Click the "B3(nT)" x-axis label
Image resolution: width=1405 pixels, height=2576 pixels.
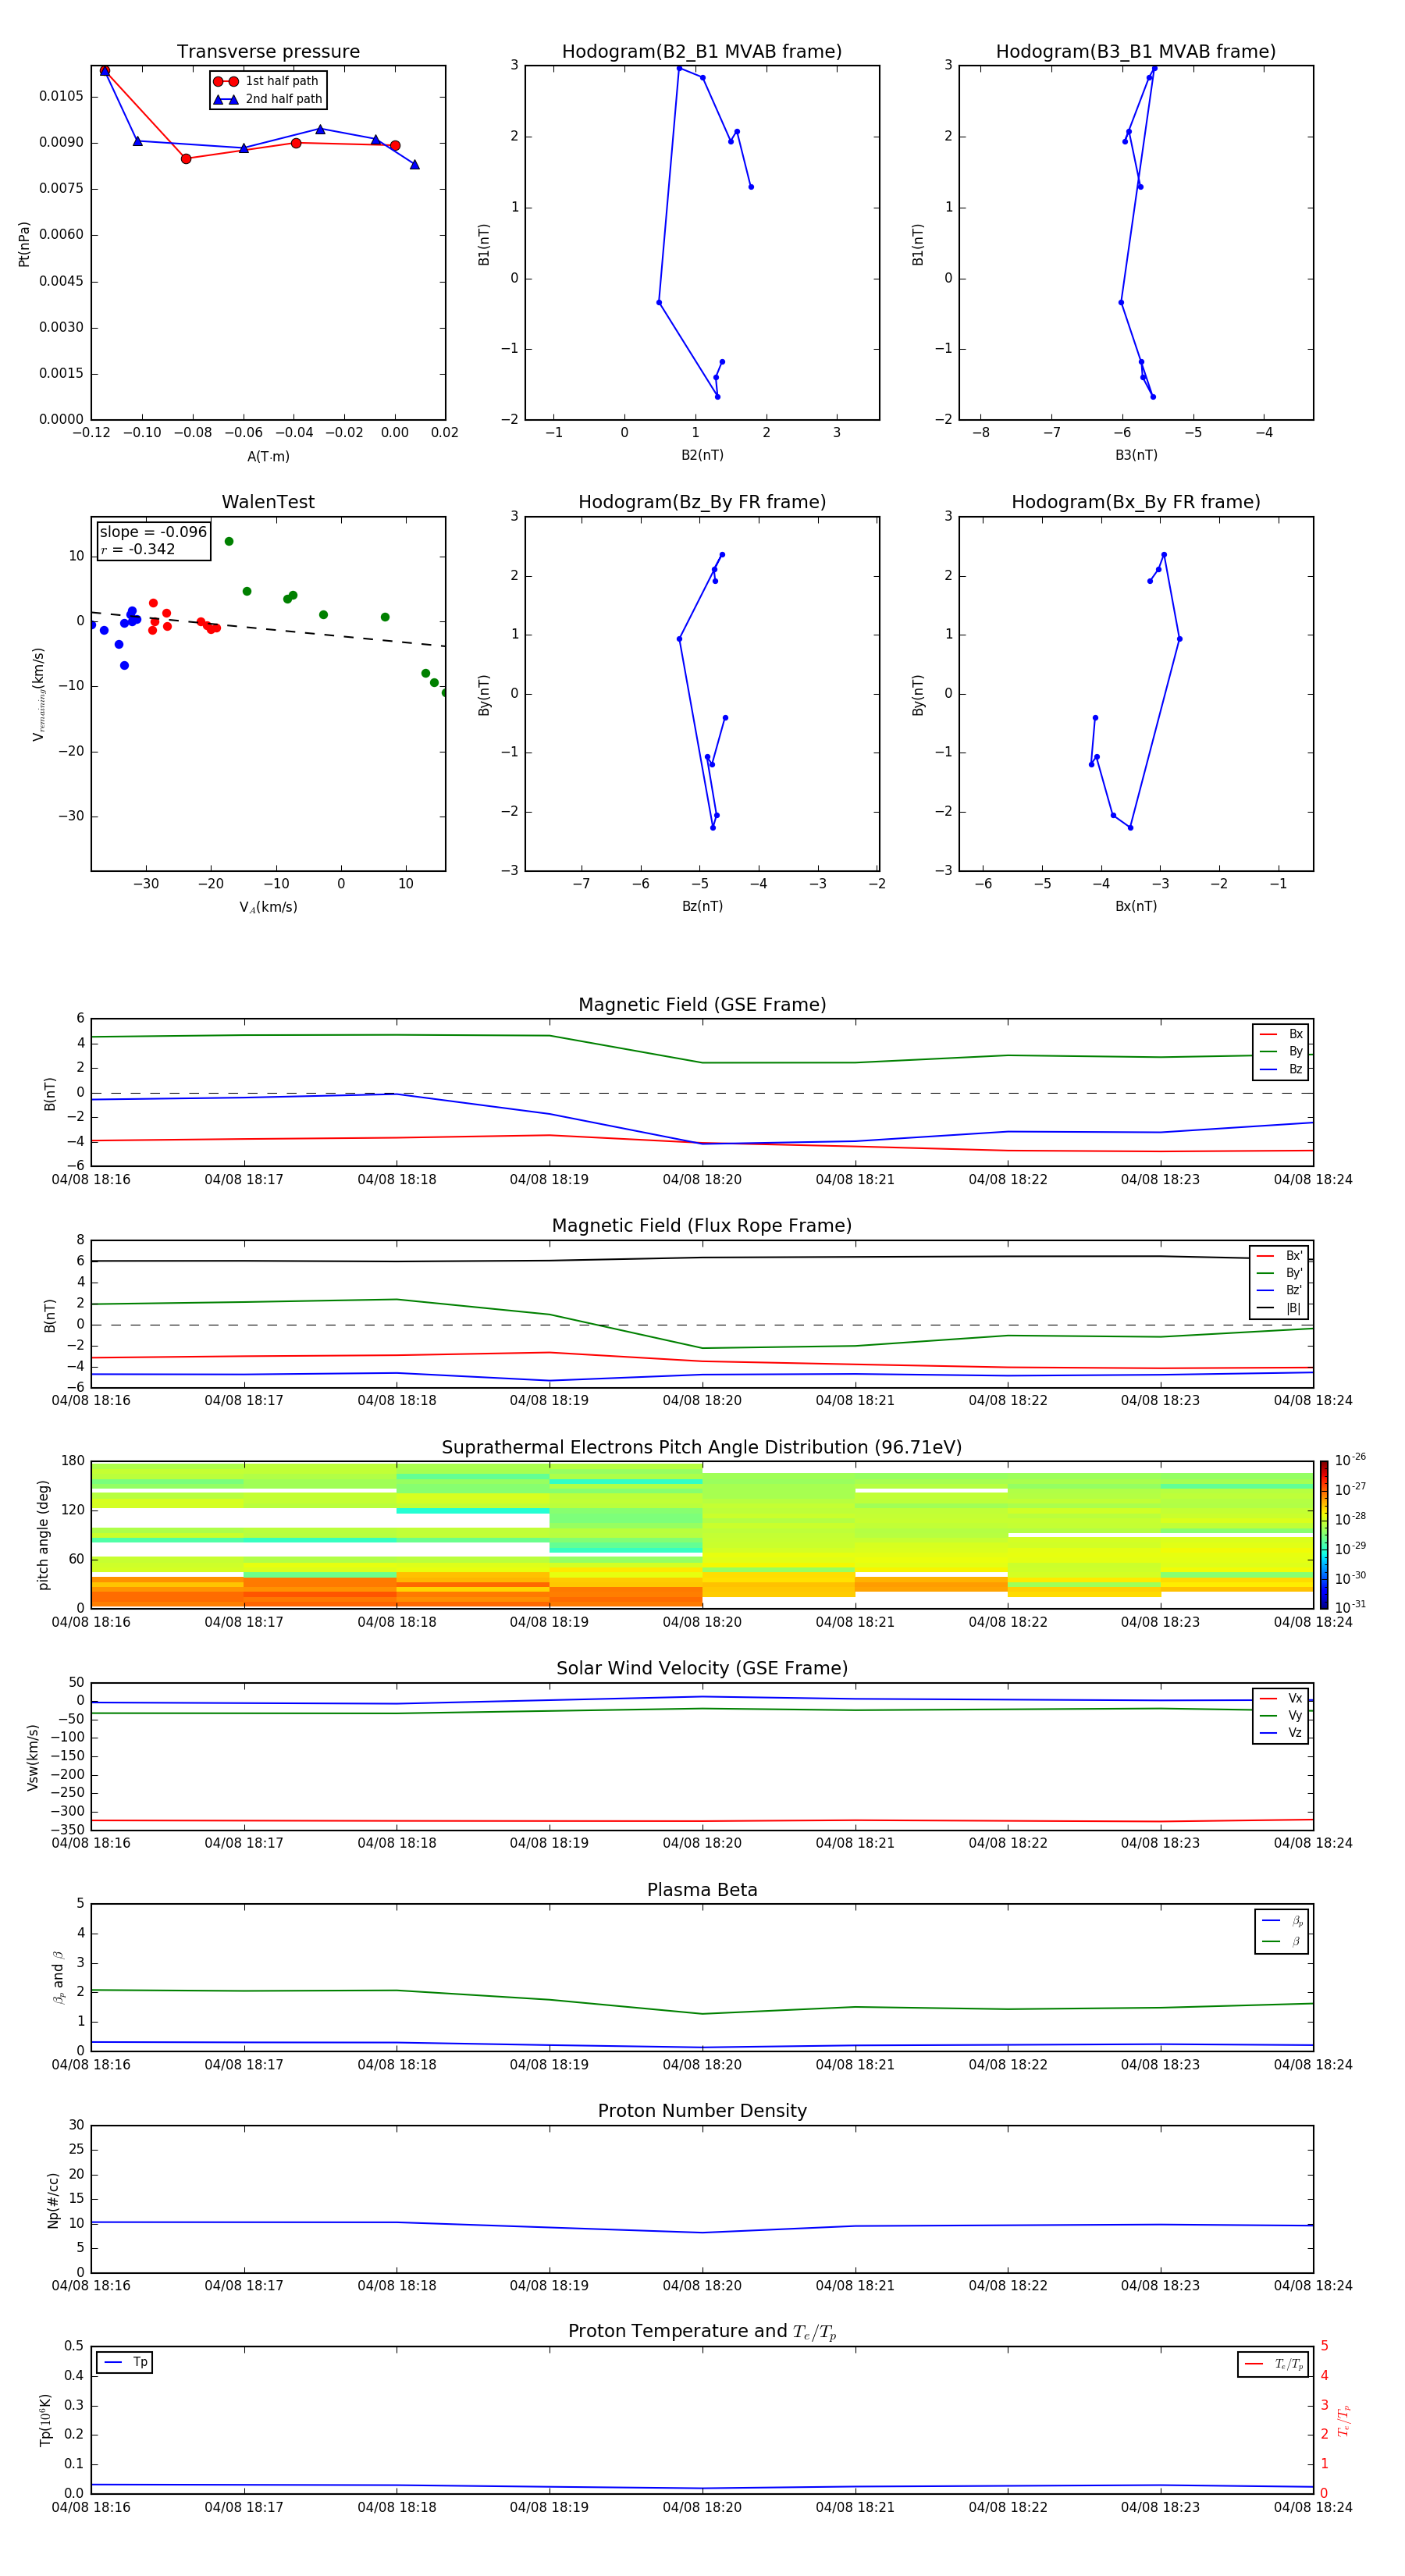[1136, 455]
